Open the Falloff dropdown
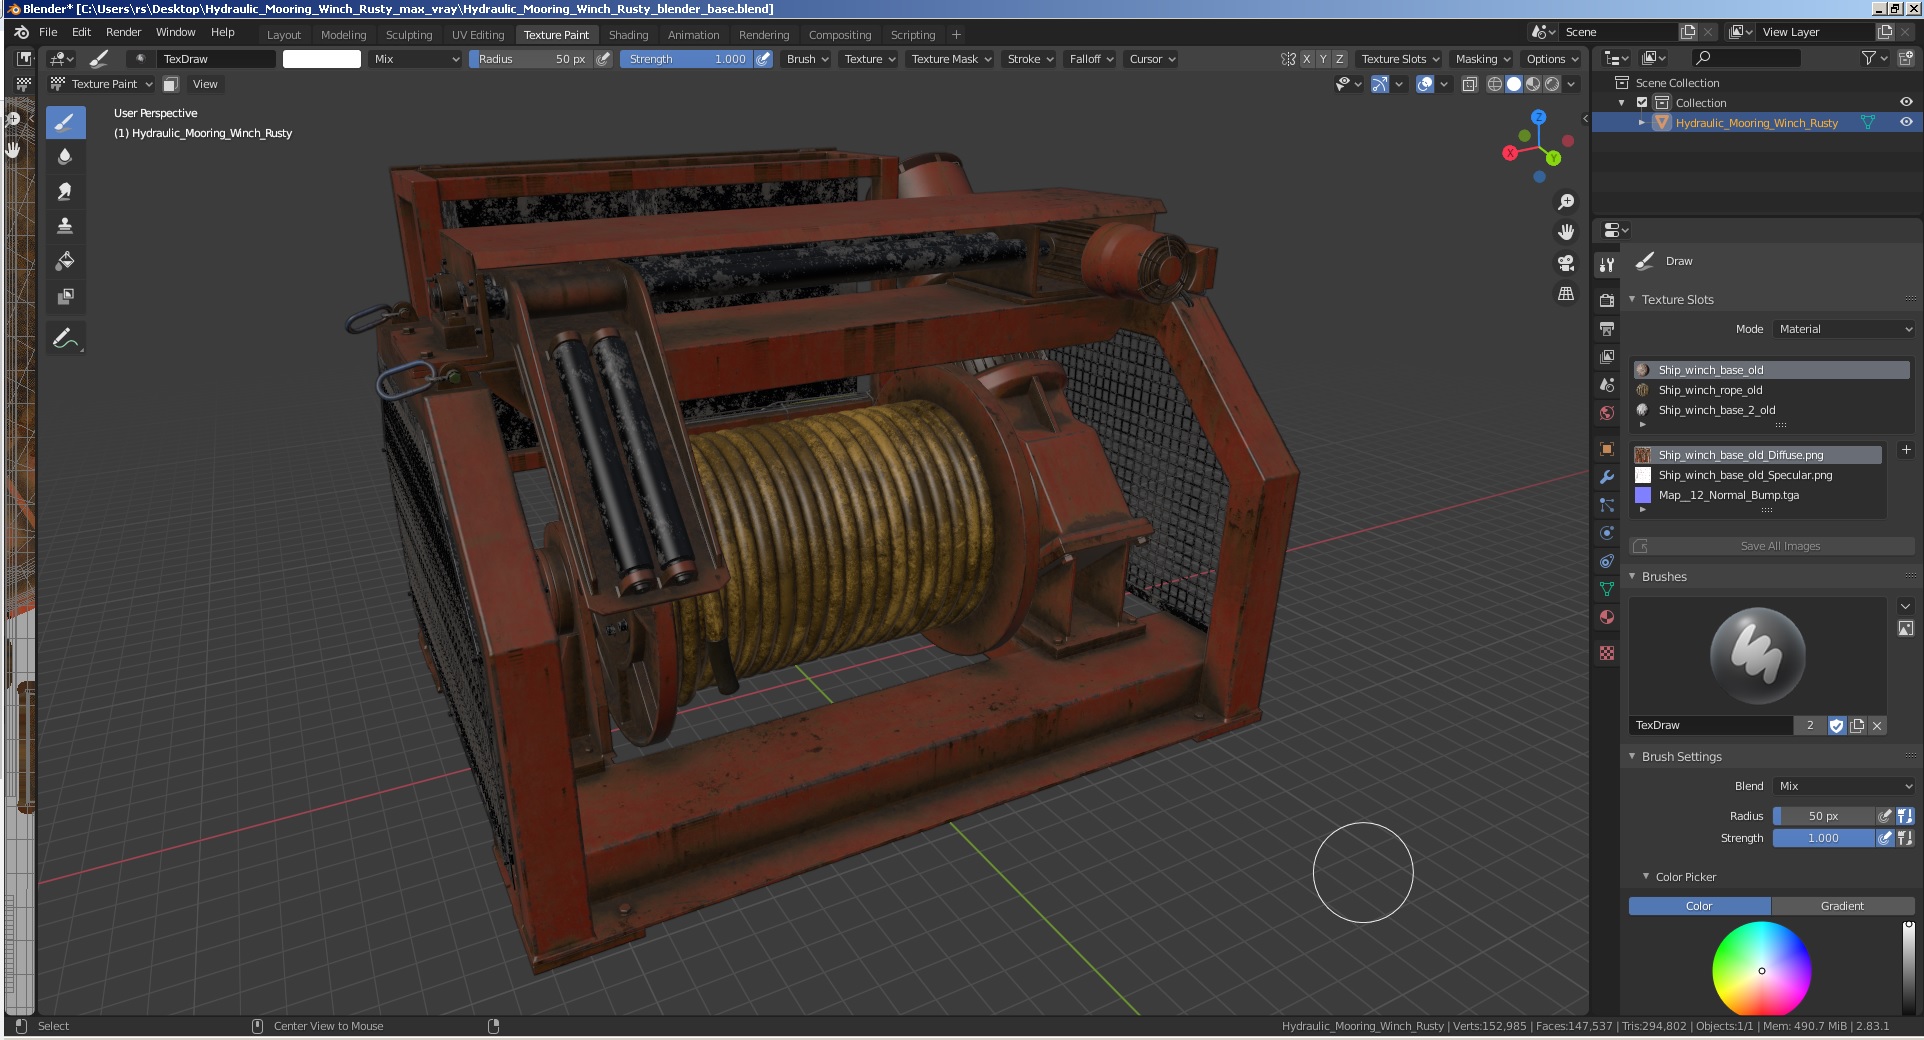Image resolution: width=1924 pixels, height=1040 pixels. tap(1091, 59)
